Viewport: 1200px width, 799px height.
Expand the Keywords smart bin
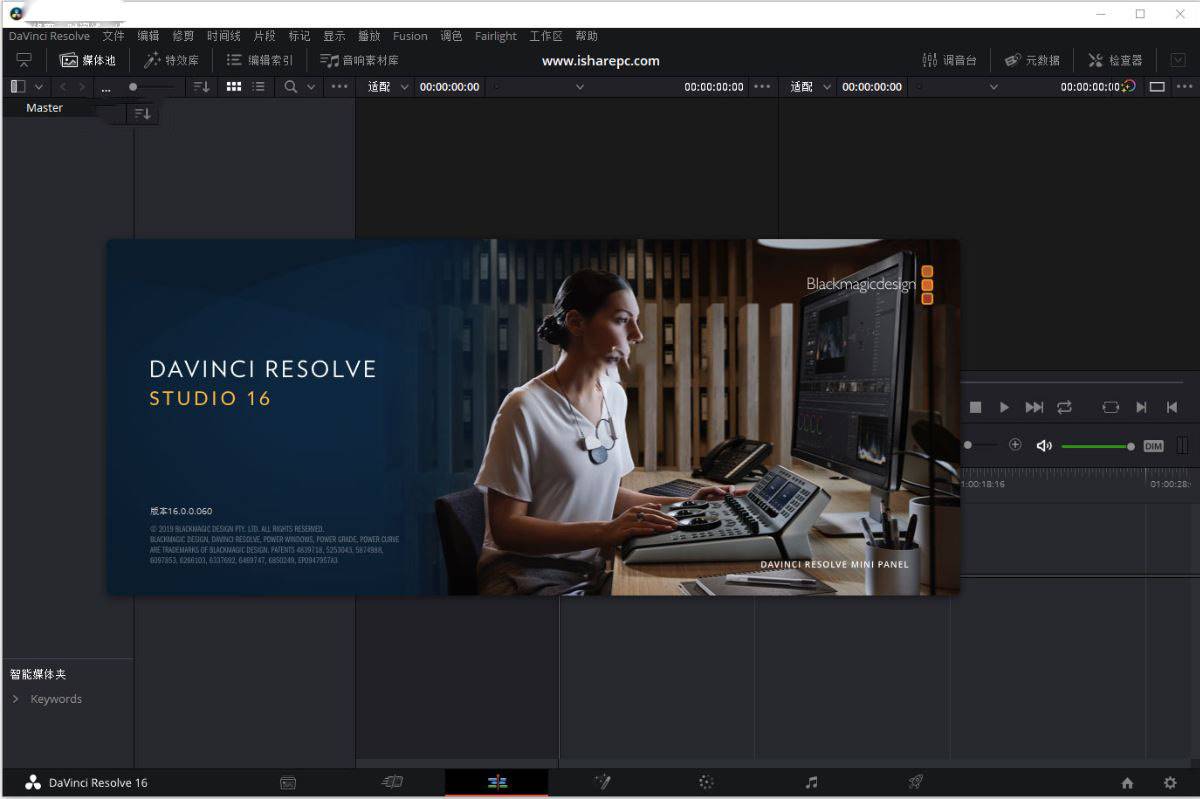tap(16, 699)
